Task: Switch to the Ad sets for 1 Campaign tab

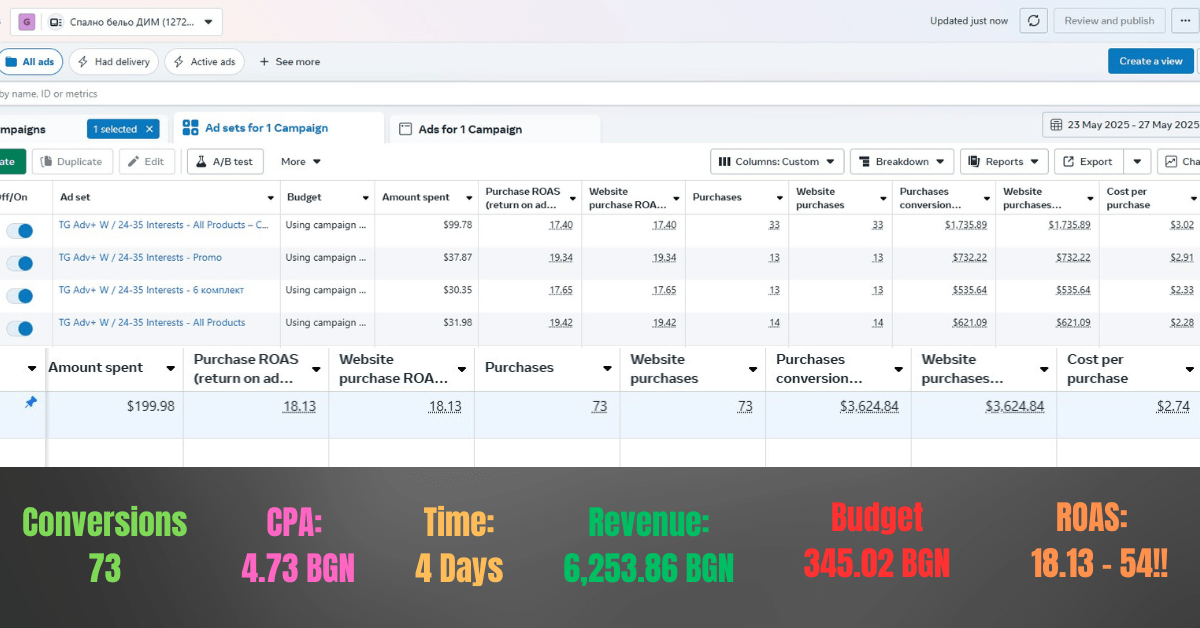Action: point(278,128)
